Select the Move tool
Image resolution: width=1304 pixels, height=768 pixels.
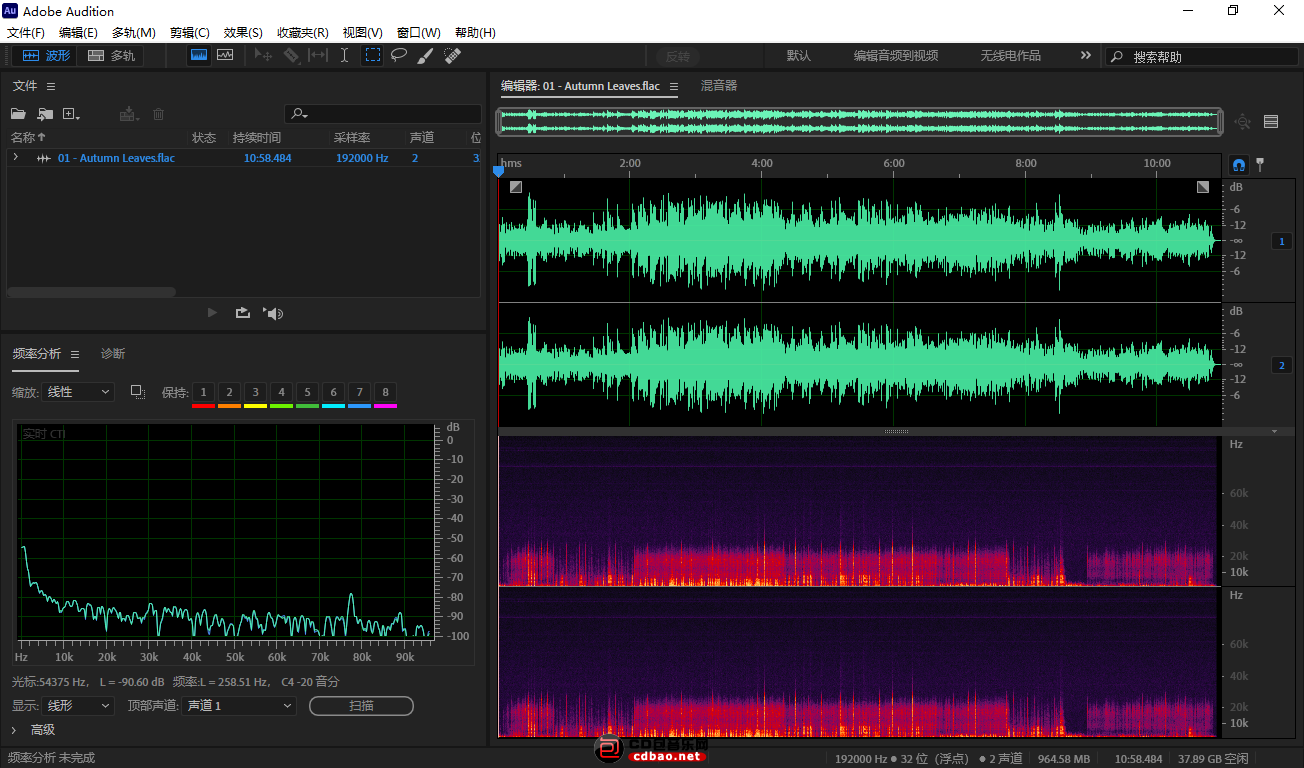click(x=264, y=56)
